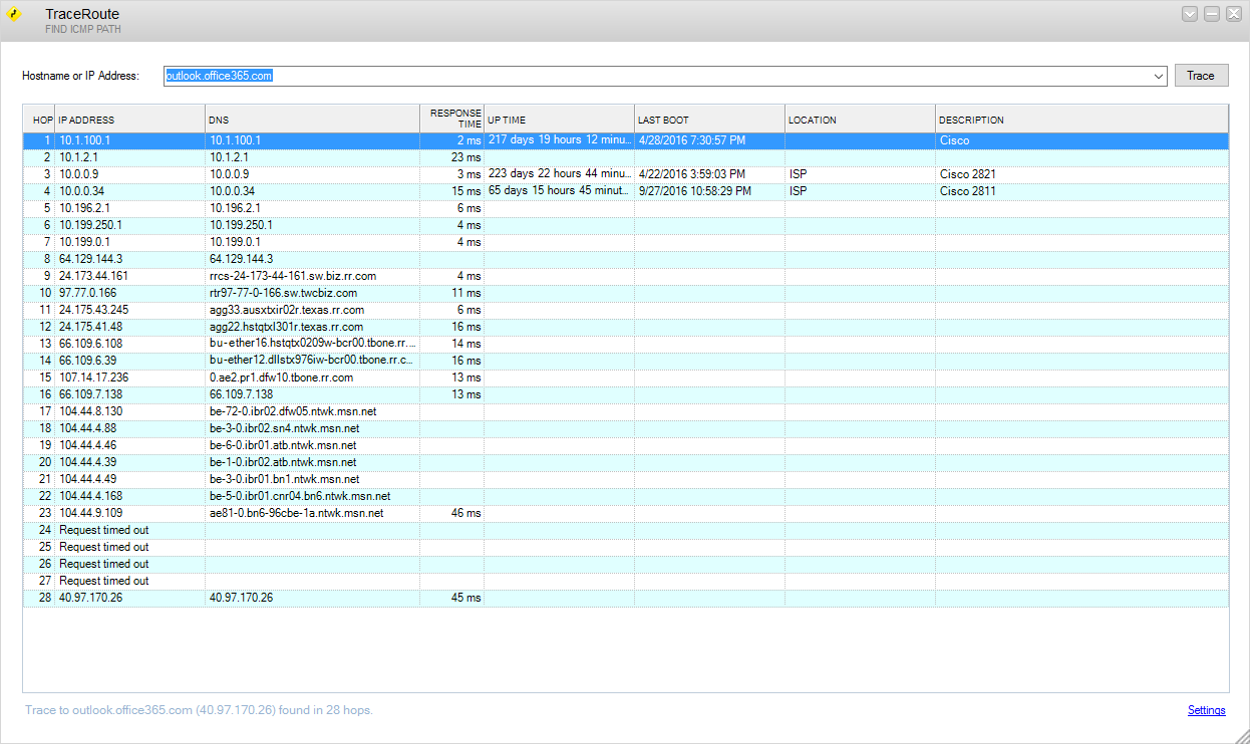Click the truncated UP TIME cell on hop 4
The height and width of the screenshot is (745, 1250).
click(x=555, y=190)
